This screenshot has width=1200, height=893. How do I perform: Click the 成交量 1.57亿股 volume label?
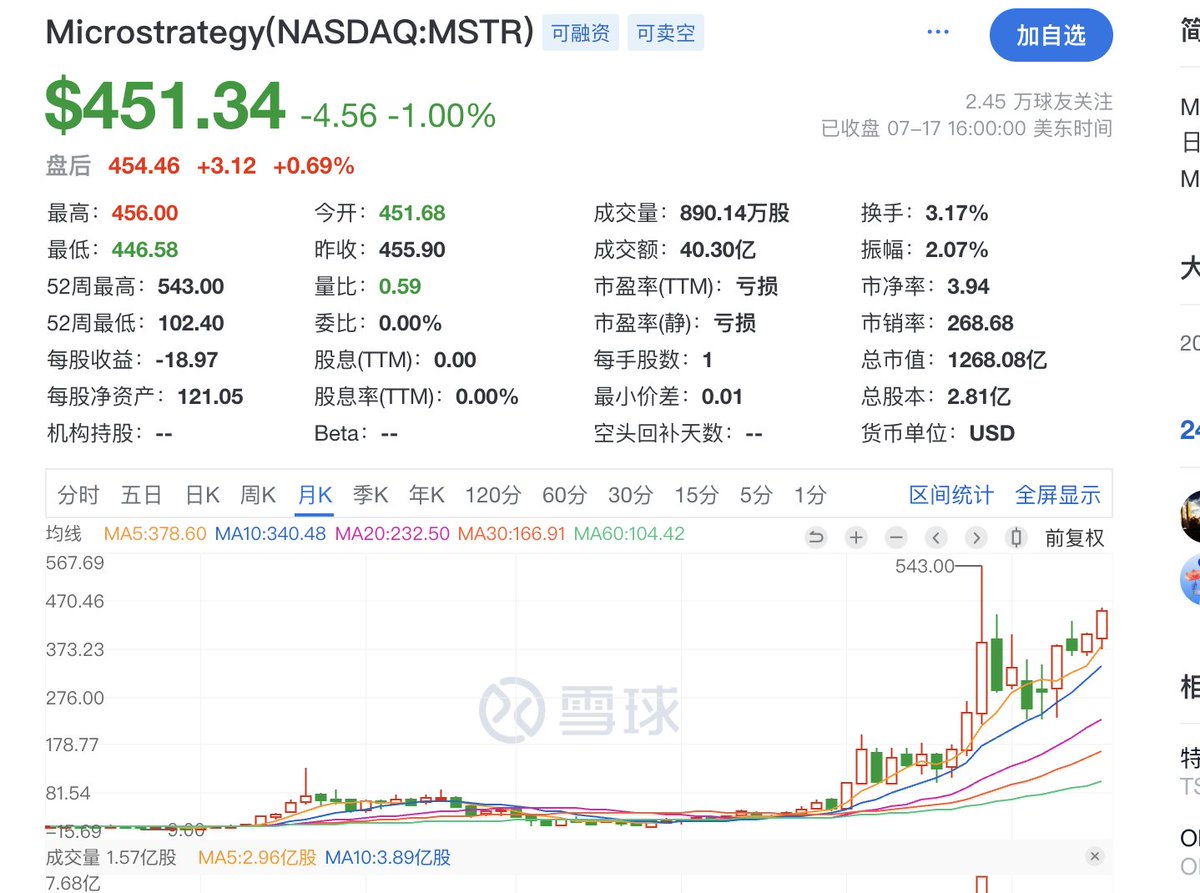tap(112, 857)
